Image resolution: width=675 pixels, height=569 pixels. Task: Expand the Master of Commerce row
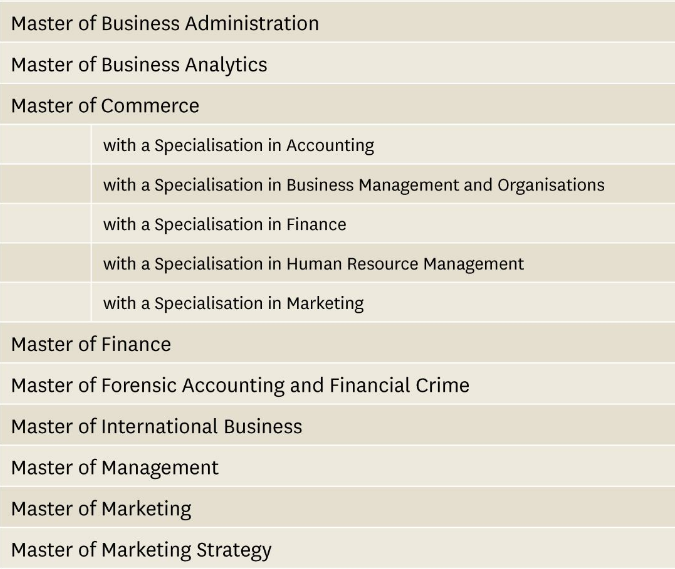105,106
